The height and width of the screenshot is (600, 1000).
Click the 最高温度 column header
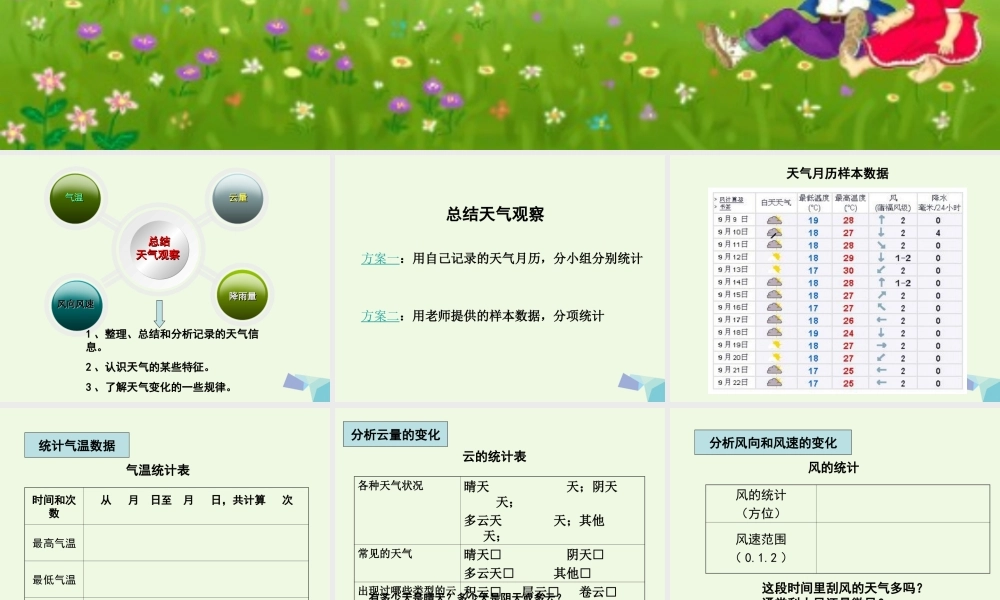click(850, 203)
